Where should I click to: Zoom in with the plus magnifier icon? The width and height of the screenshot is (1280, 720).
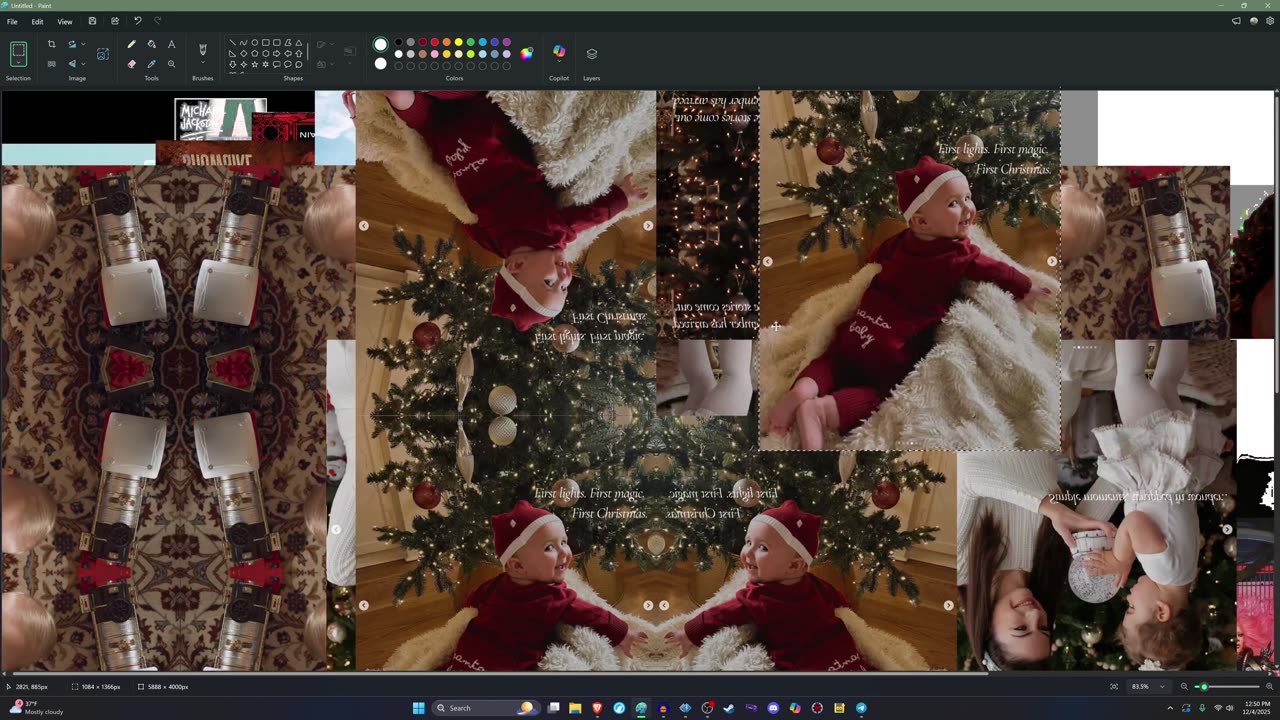1269,687
